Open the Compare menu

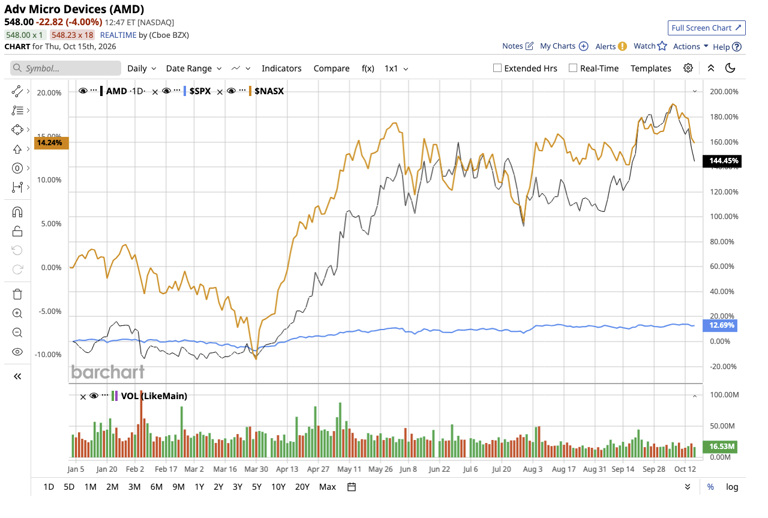click(331, 69)
